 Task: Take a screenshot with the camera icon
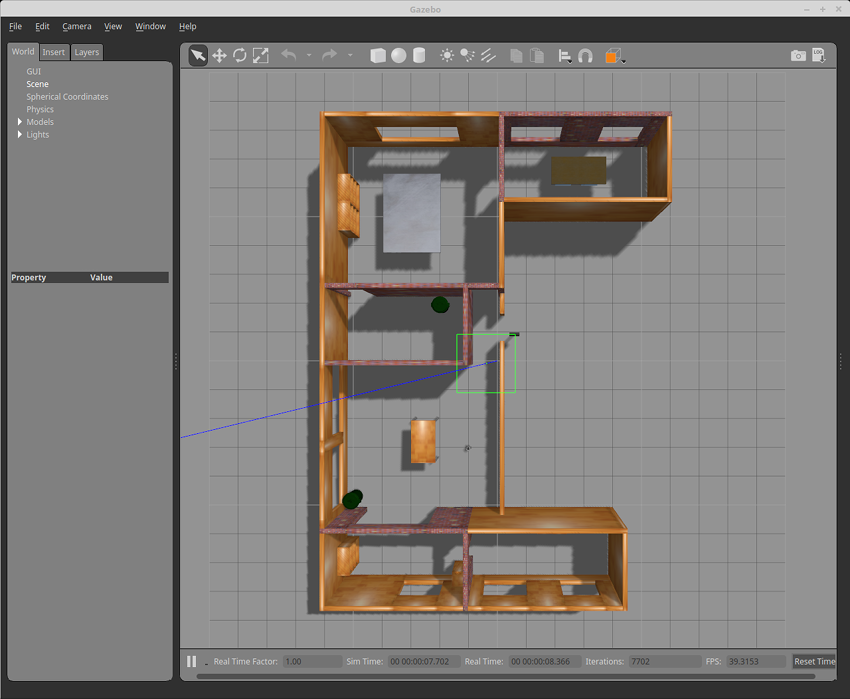798,55
